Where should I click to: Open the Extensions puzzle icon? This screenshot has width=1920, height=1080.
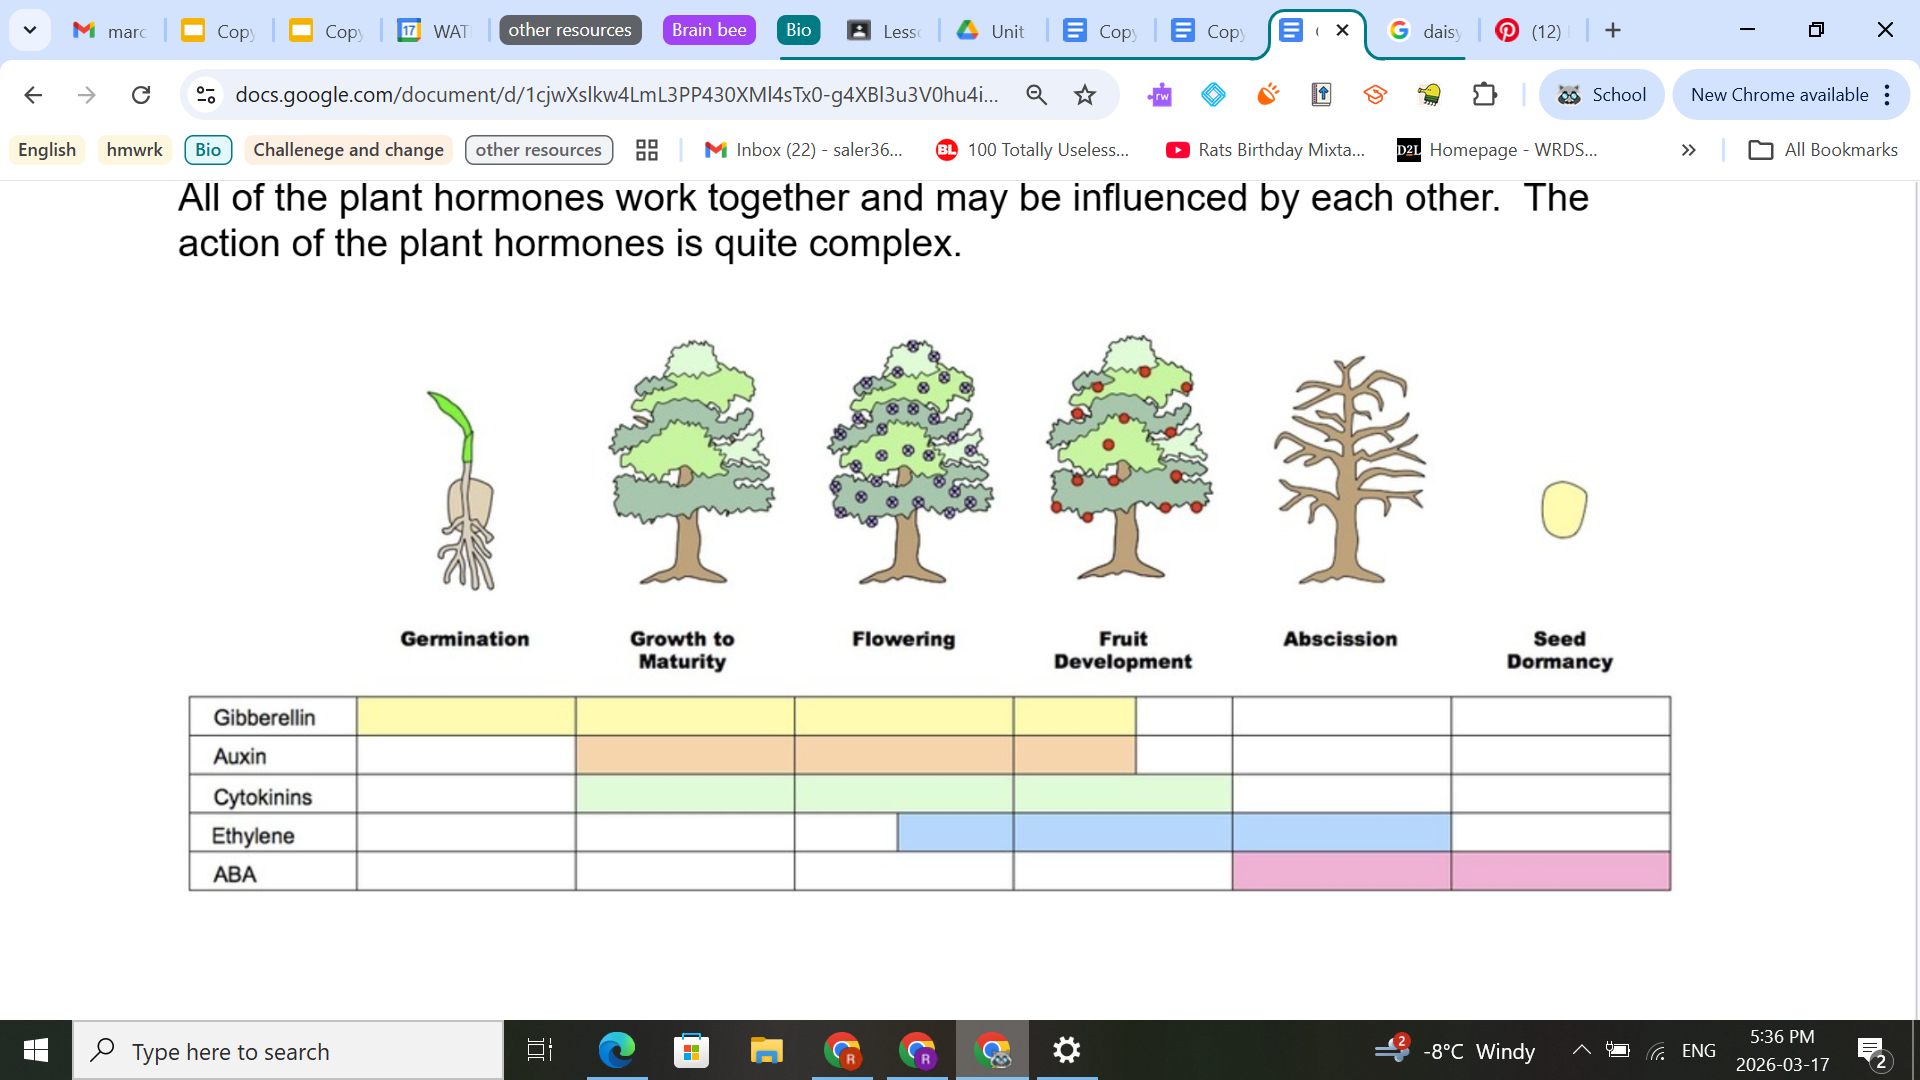[1485, 95]
